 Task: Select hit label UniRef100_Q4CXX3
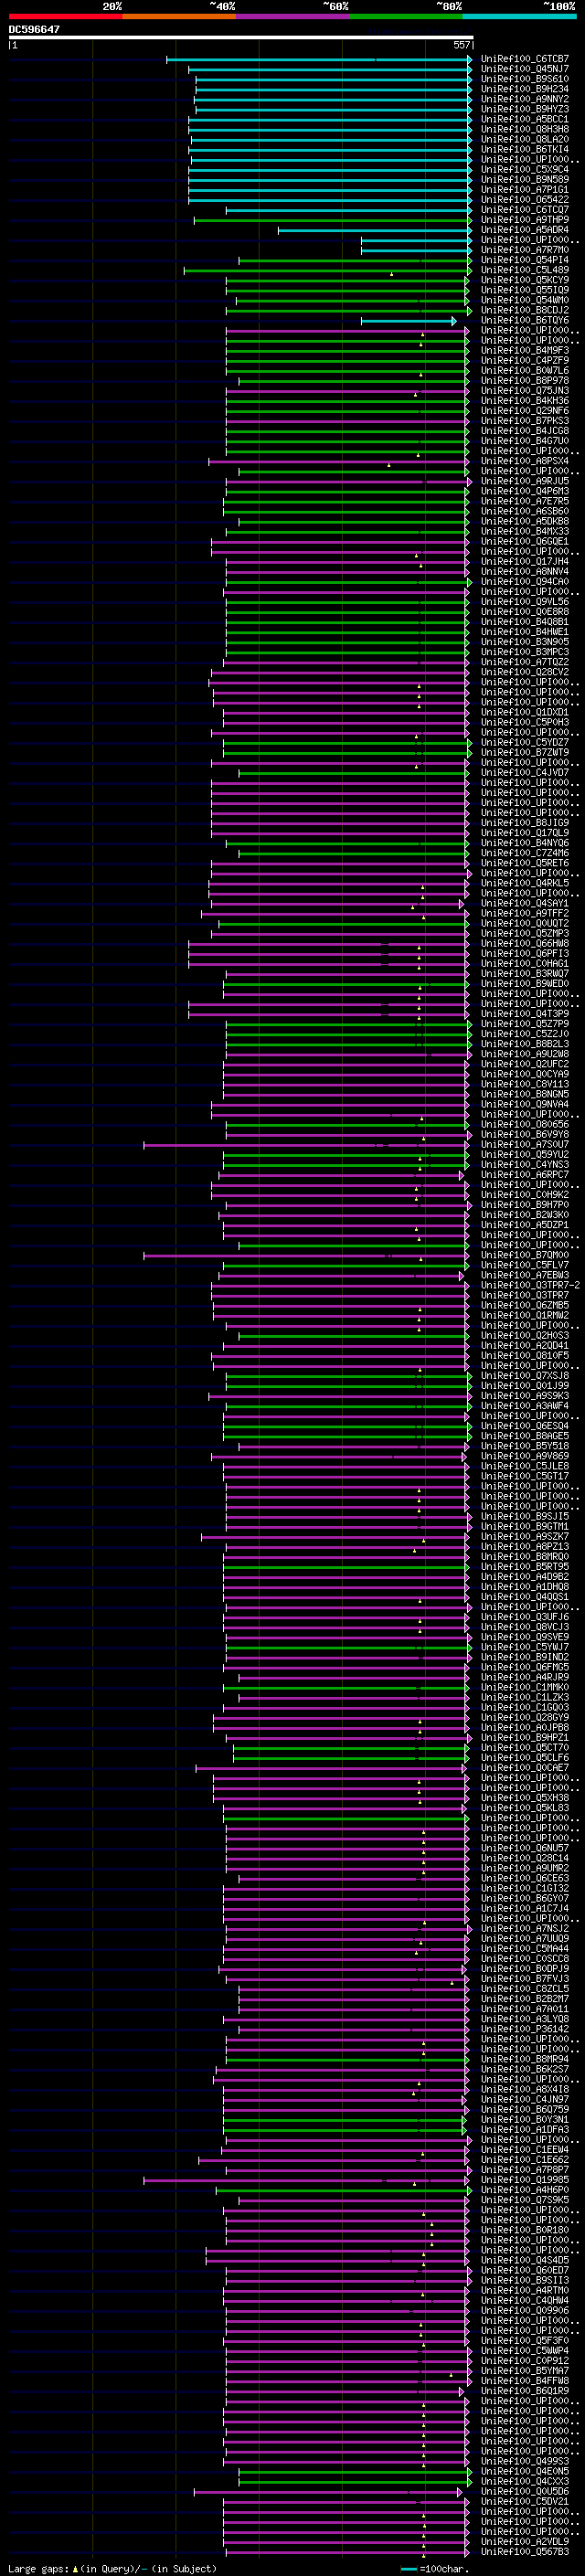524,2481
